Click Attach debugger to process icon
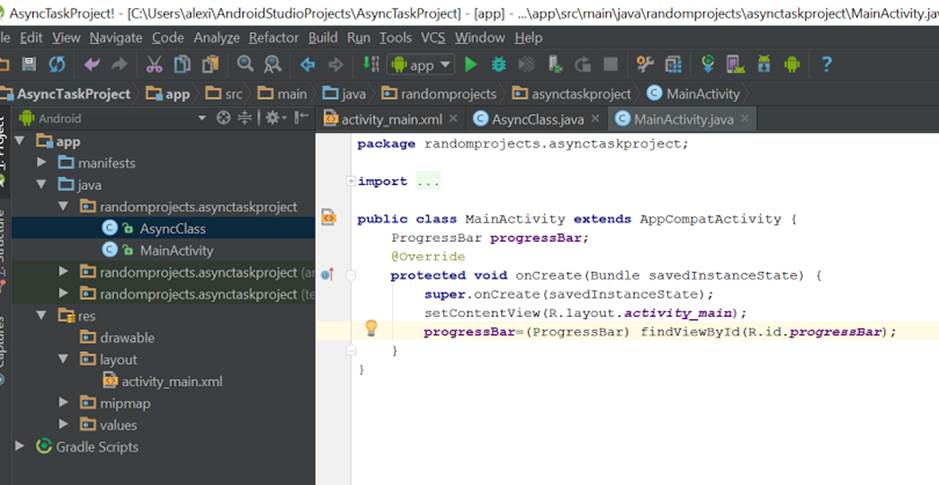 click(x=555, y=64)
